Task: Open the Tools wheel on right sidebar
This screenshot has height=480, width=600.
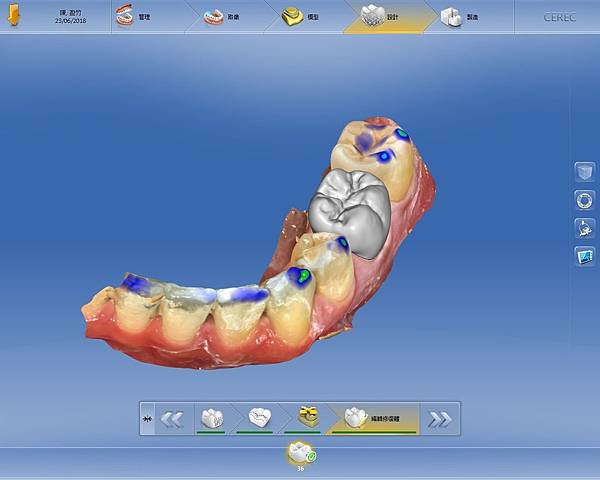Action: [x=585, y=200]
